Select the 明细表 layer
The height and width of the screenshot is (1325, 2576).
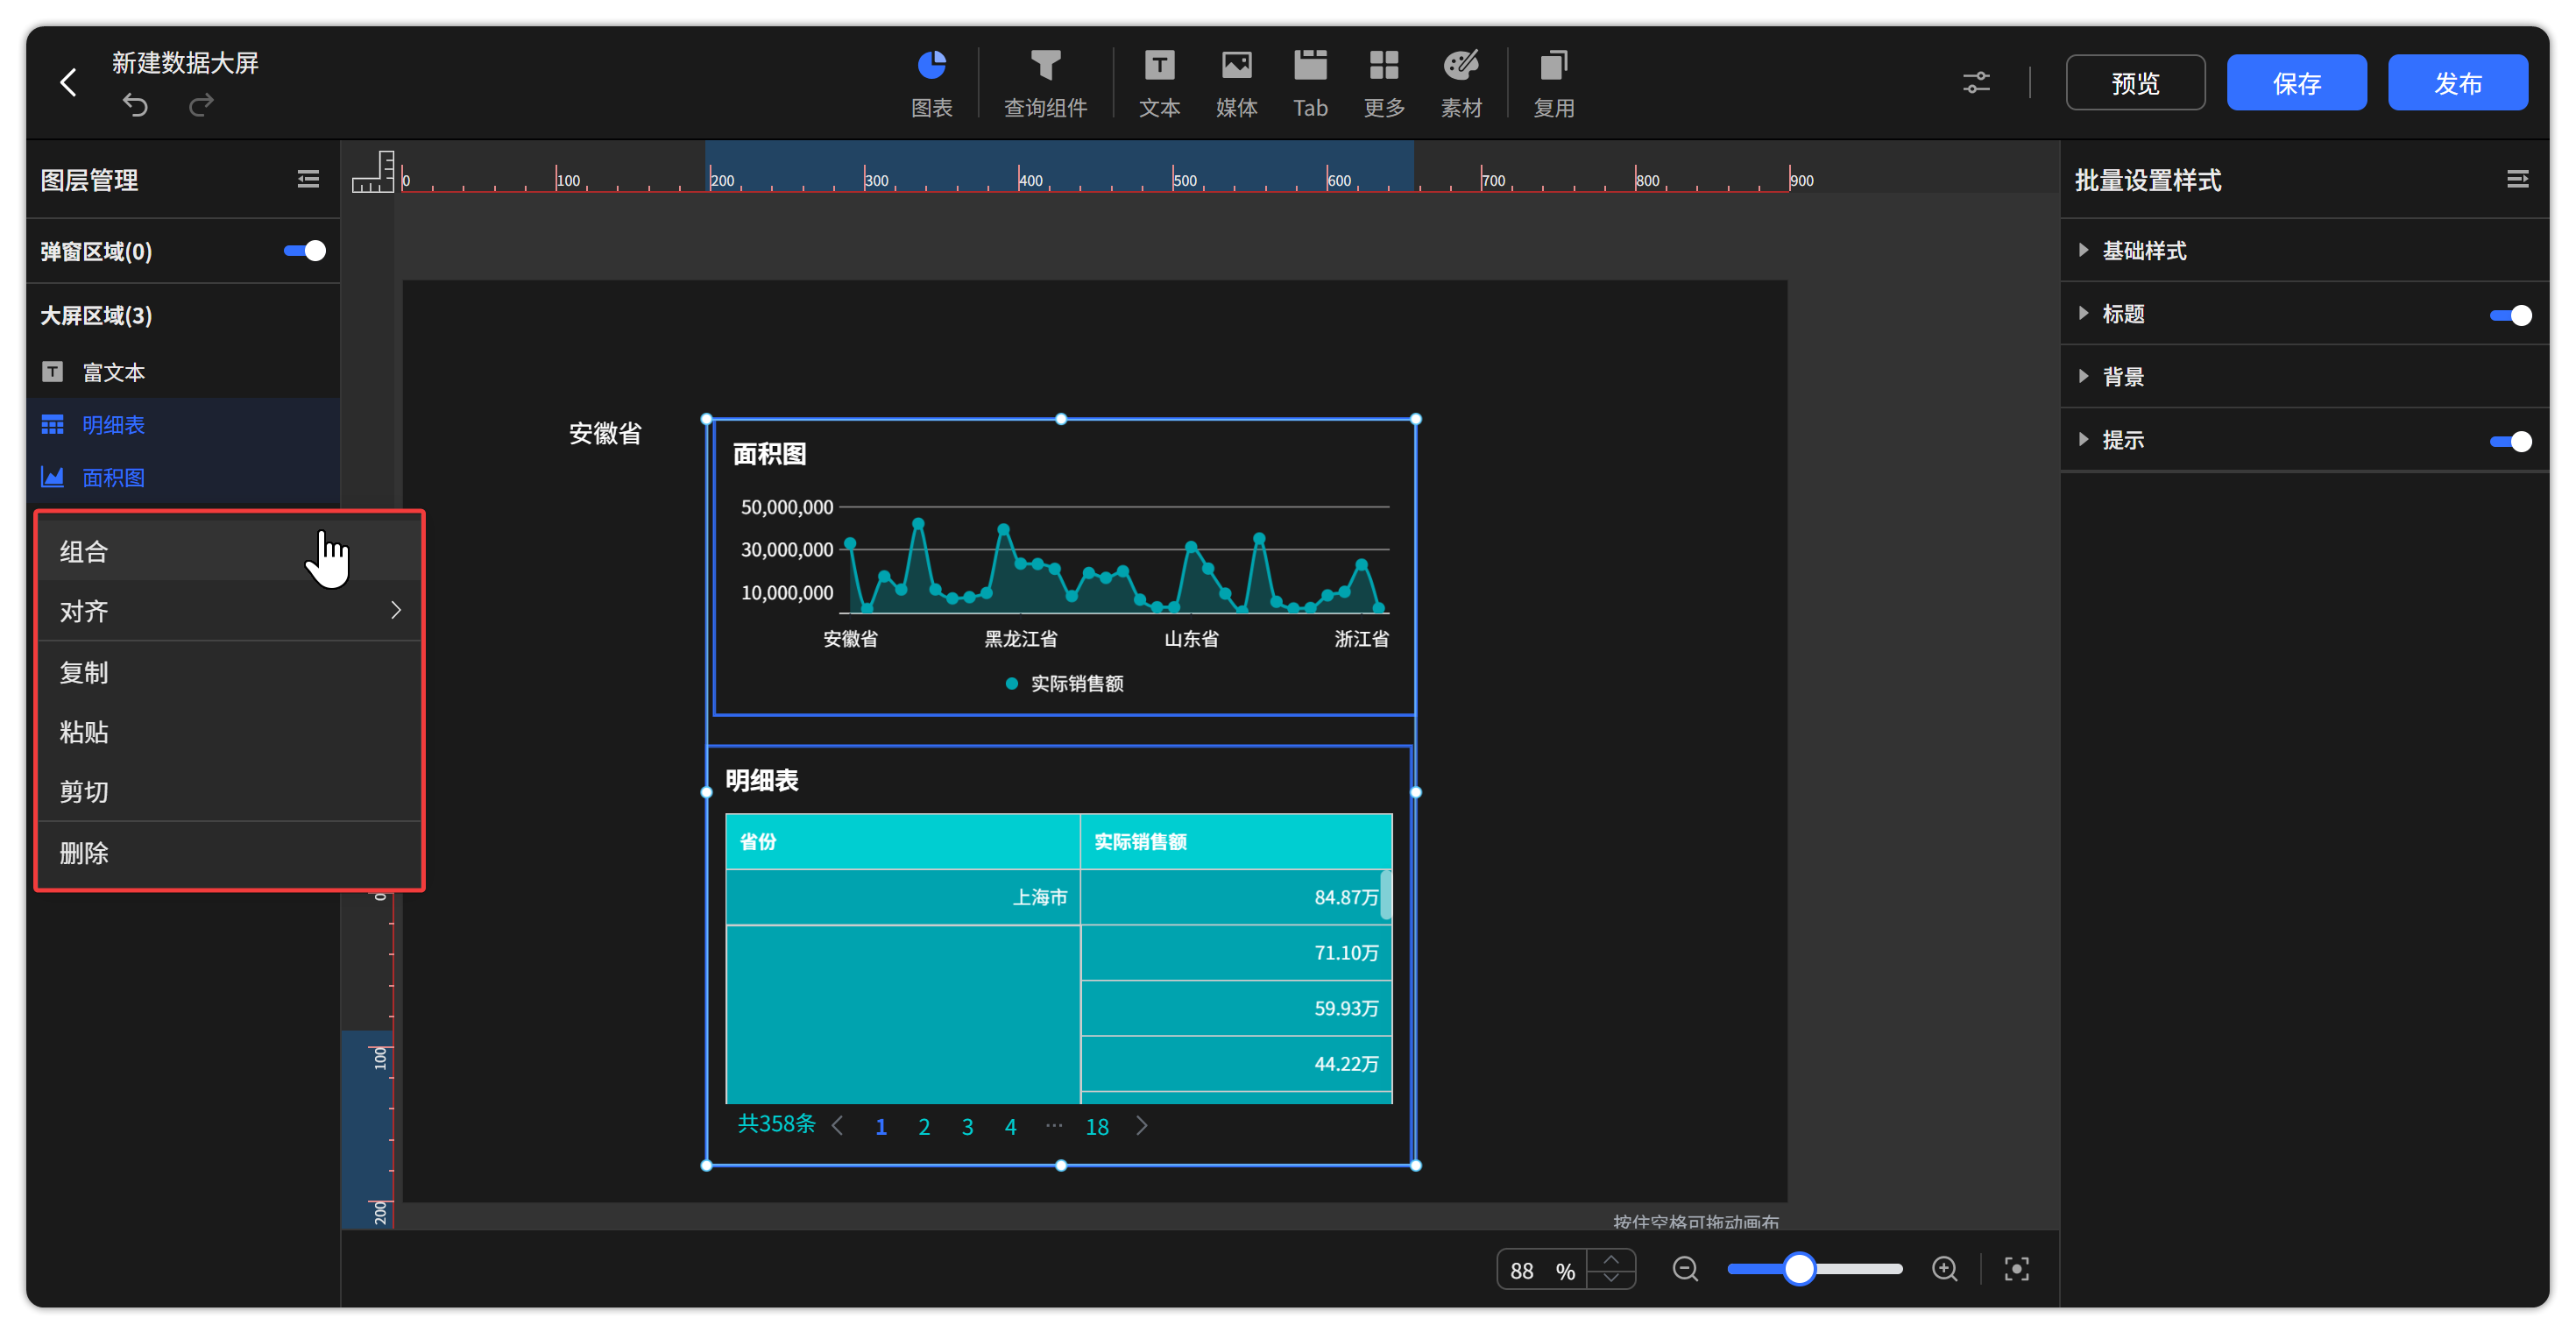coord(183,425)
